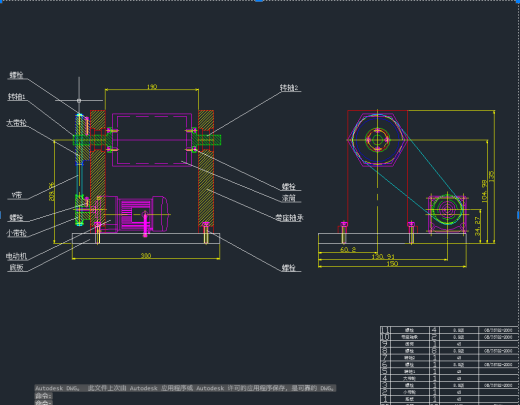Viewport: 520px width, 405px height.
Task: Pick the magenta roller drum rectangle
Action: pos(152,140)
